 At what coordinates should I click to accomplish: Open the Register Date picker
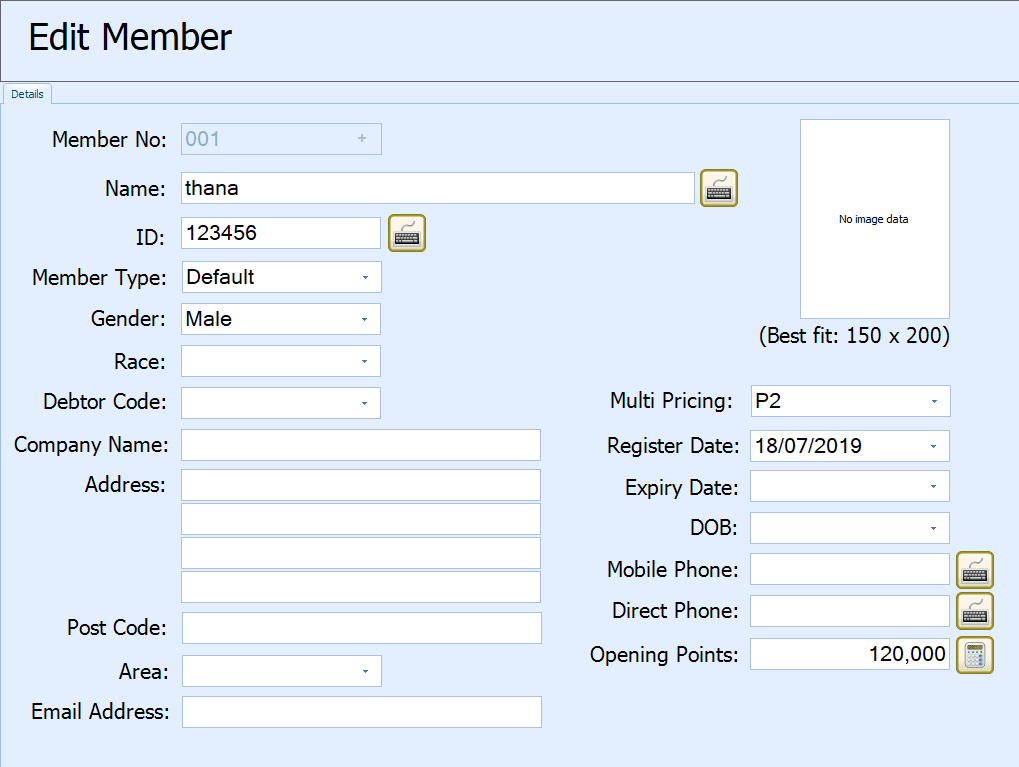[934, 446]
